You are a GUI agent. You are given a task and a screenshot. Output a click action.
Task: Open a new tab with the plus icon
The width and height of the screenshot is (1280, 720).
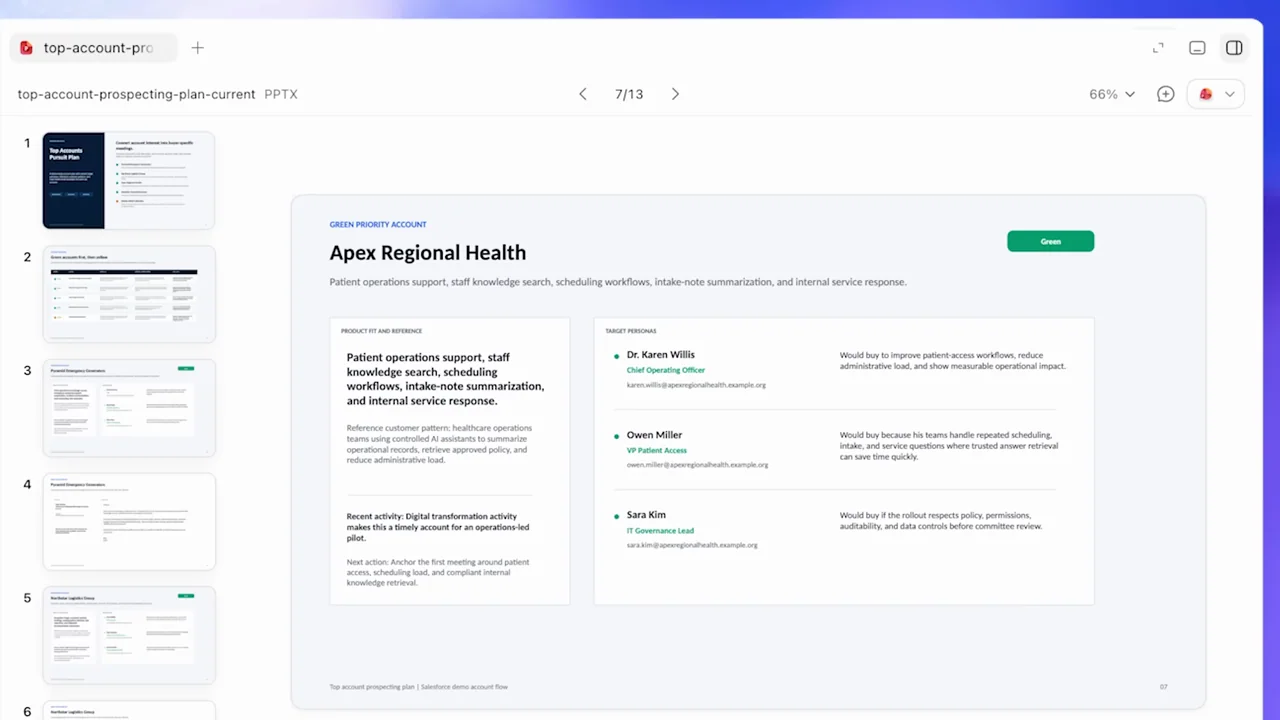(197, 48)
